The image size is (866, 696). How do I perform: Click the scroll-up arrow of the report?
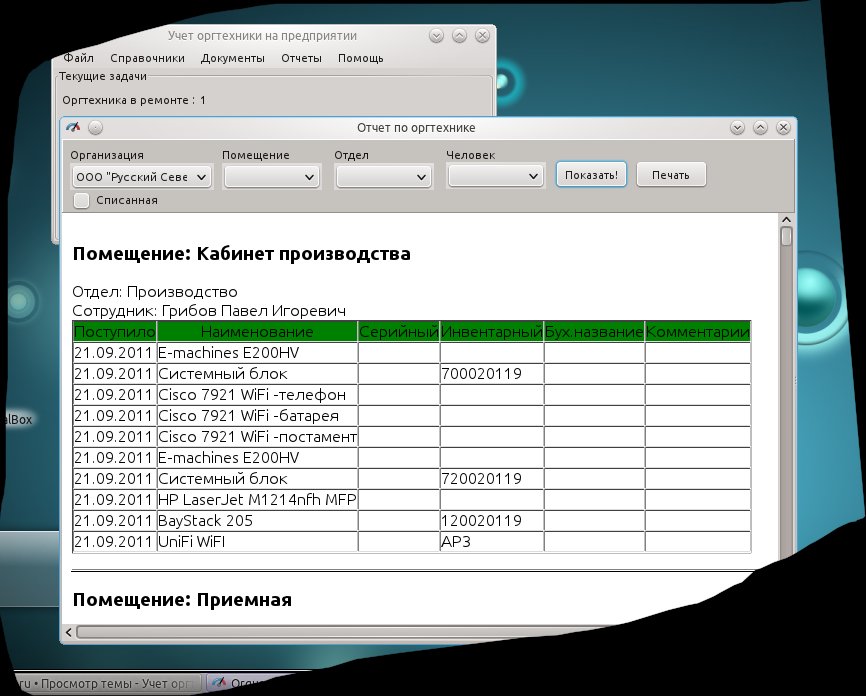(786, 219)
